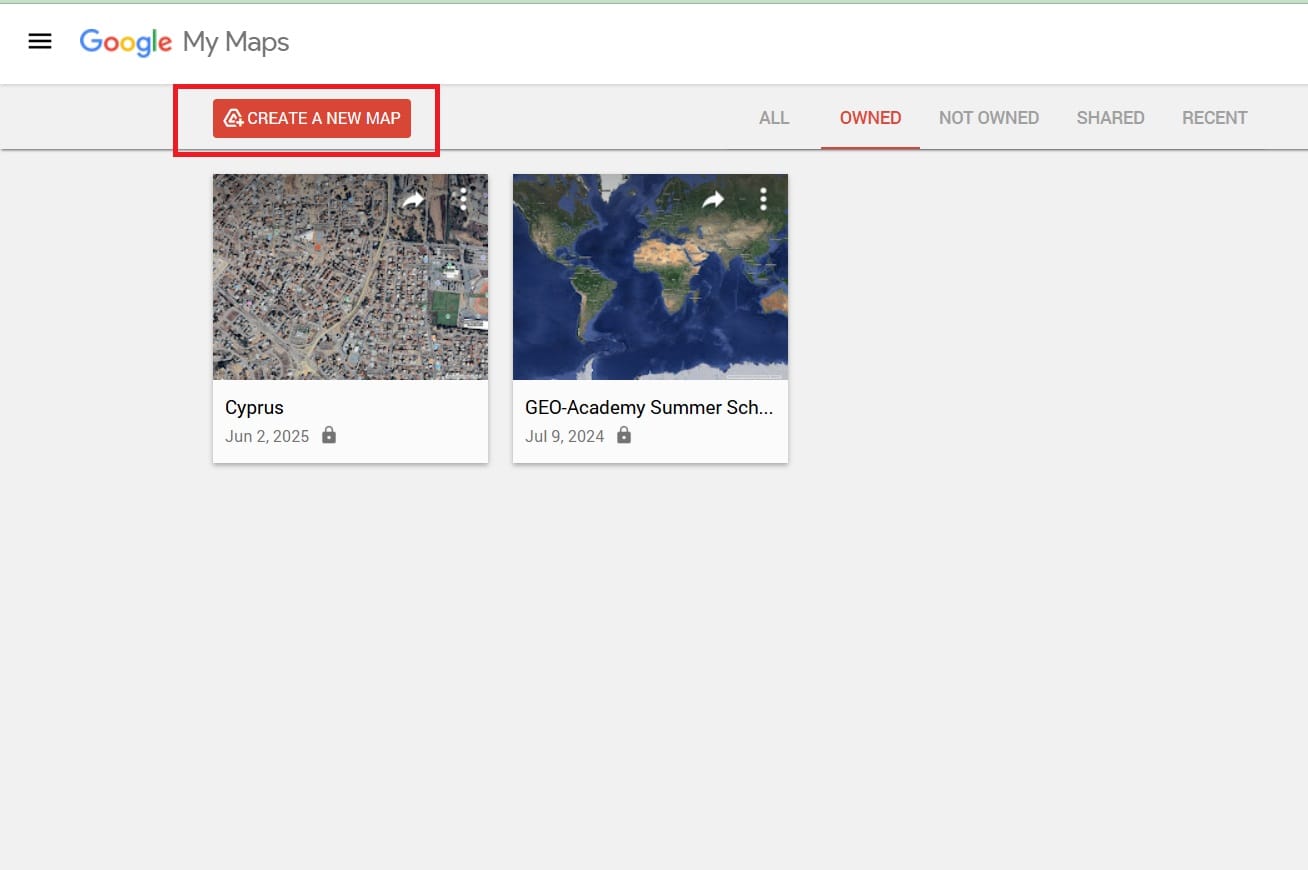
Task: Click the lock icon on GEO-Academy card
Action: pos(624,436)
